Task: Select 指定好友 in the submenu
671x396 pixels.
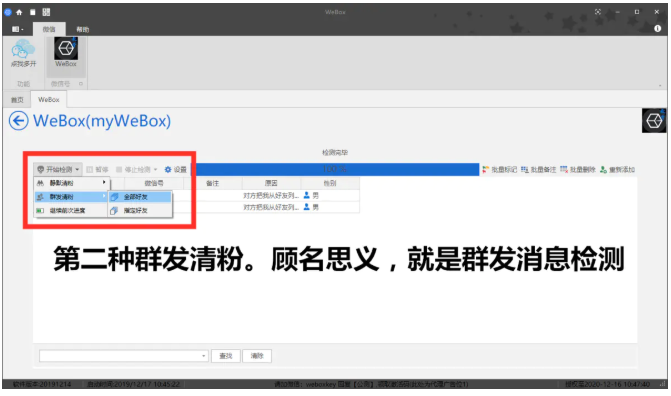Action: (x=140, y=211)
